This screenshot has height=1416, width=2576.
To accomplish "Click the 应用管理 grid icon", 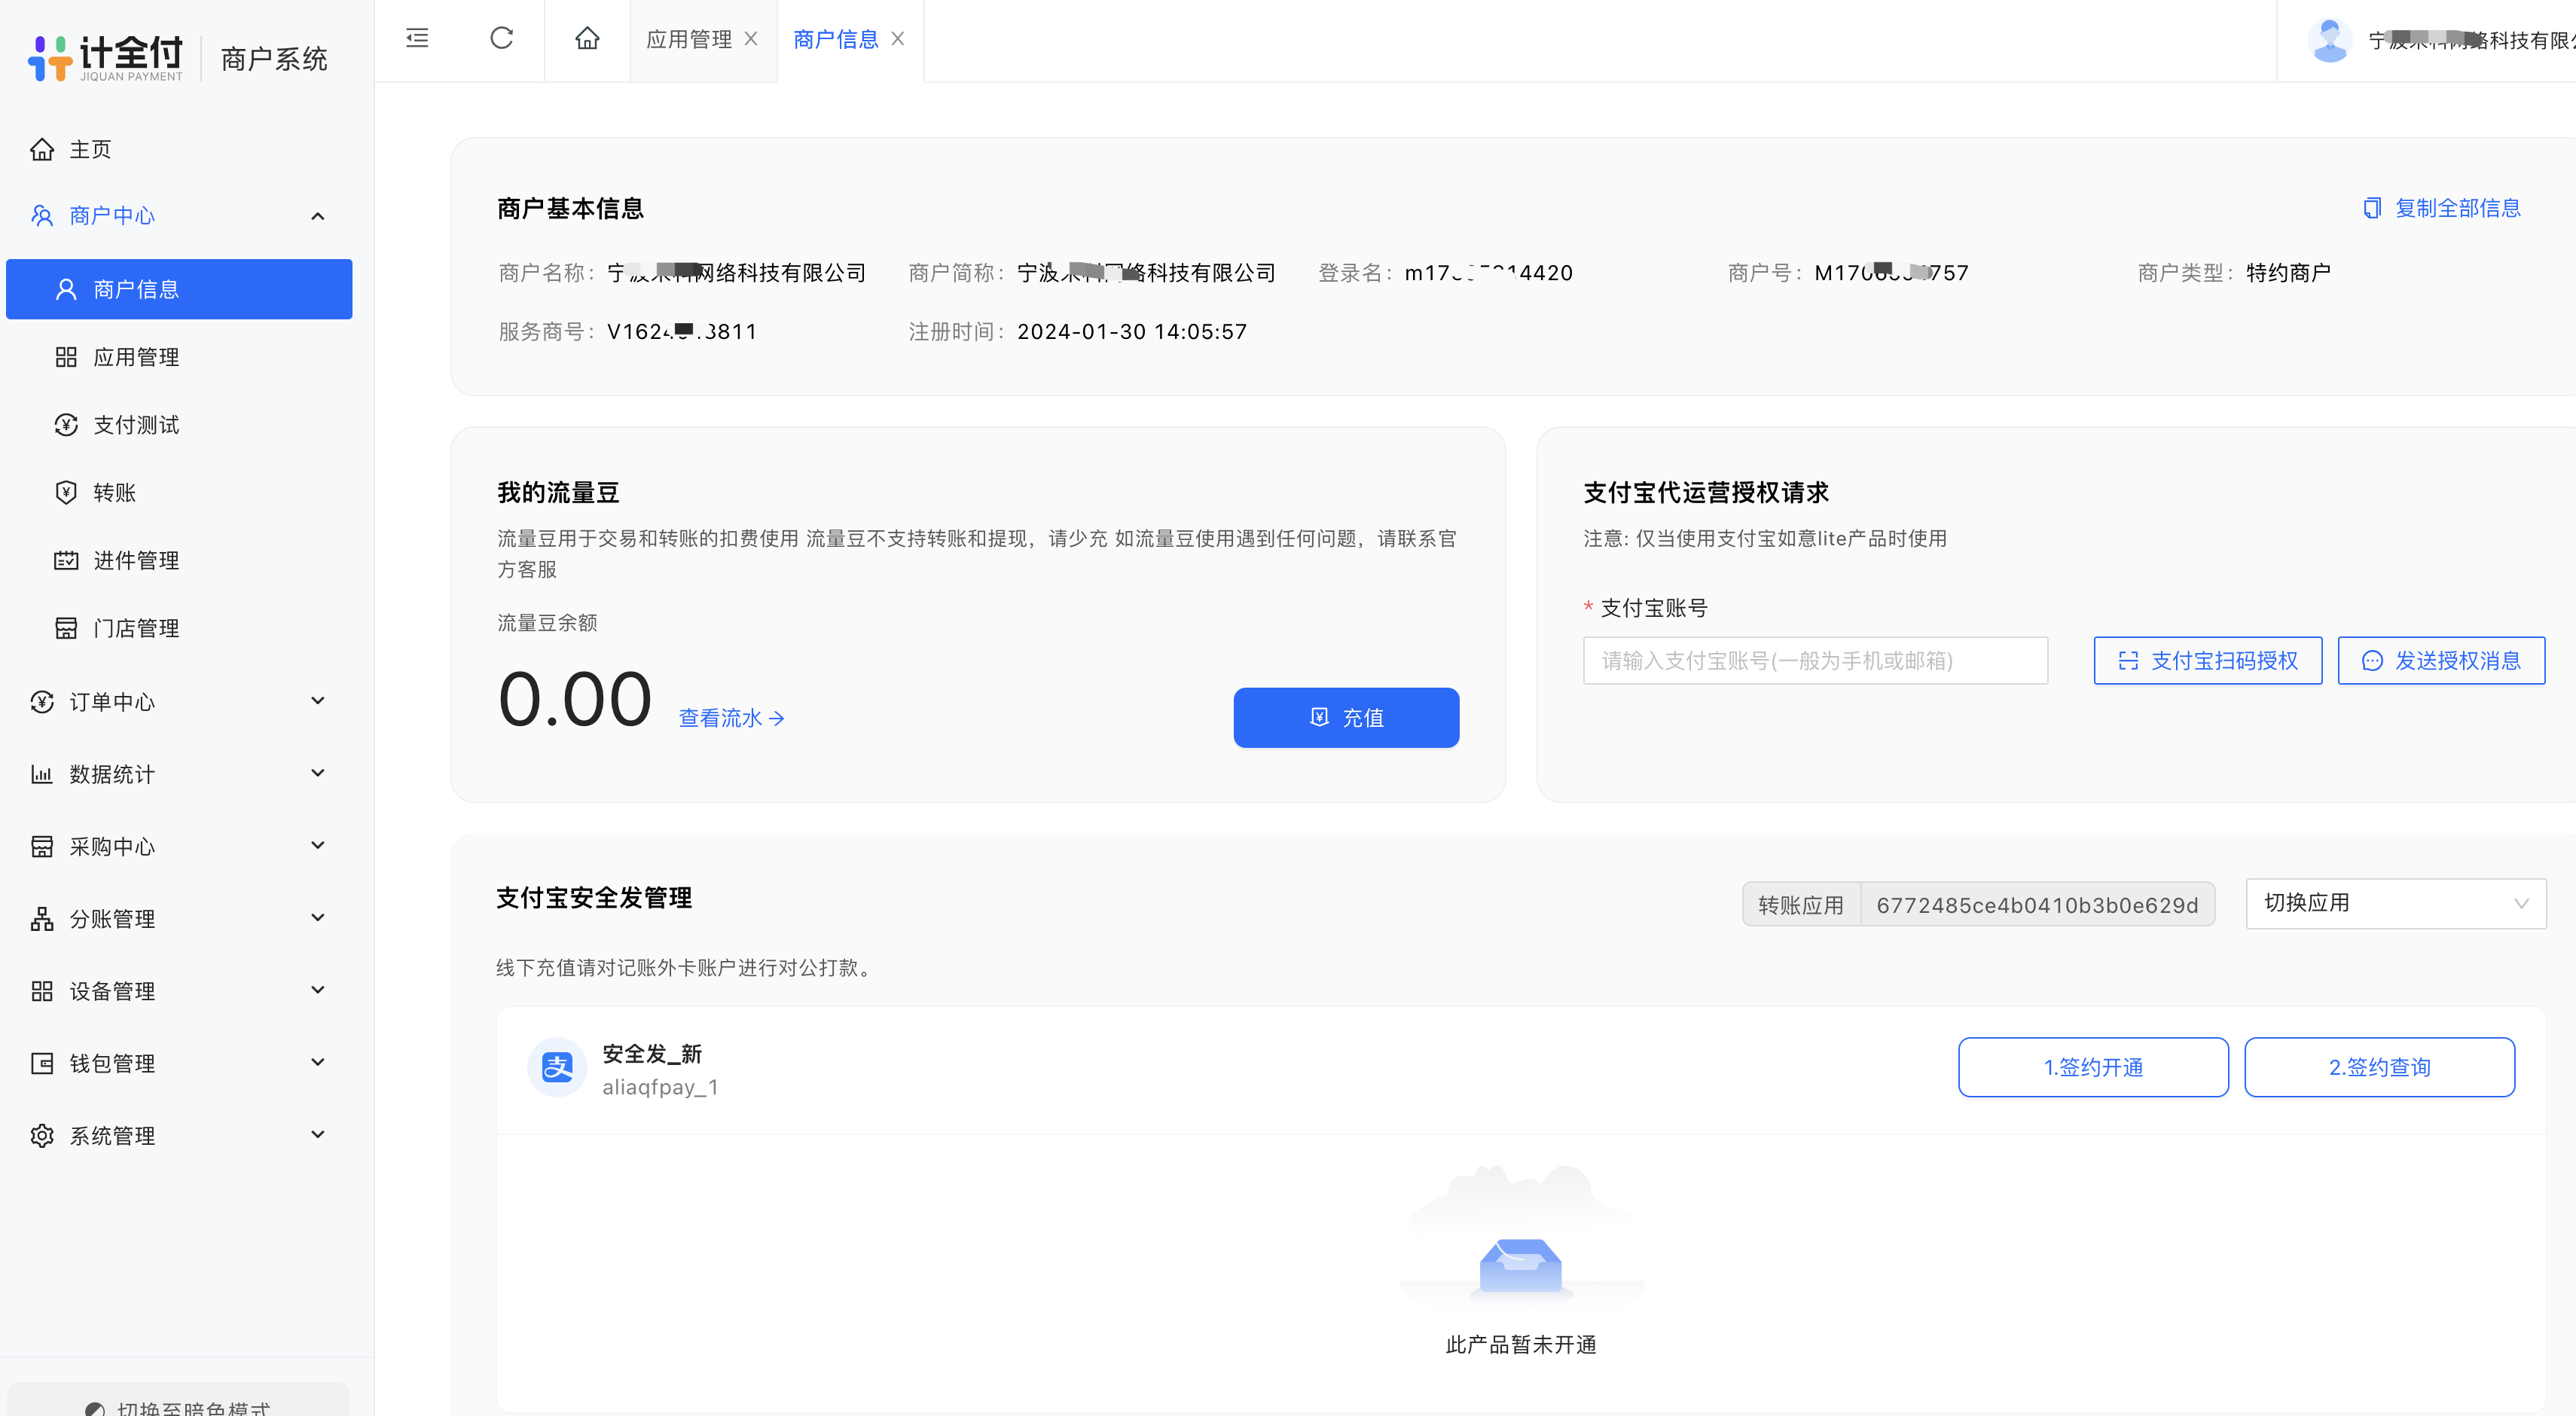I will click(x=66, y=357).
